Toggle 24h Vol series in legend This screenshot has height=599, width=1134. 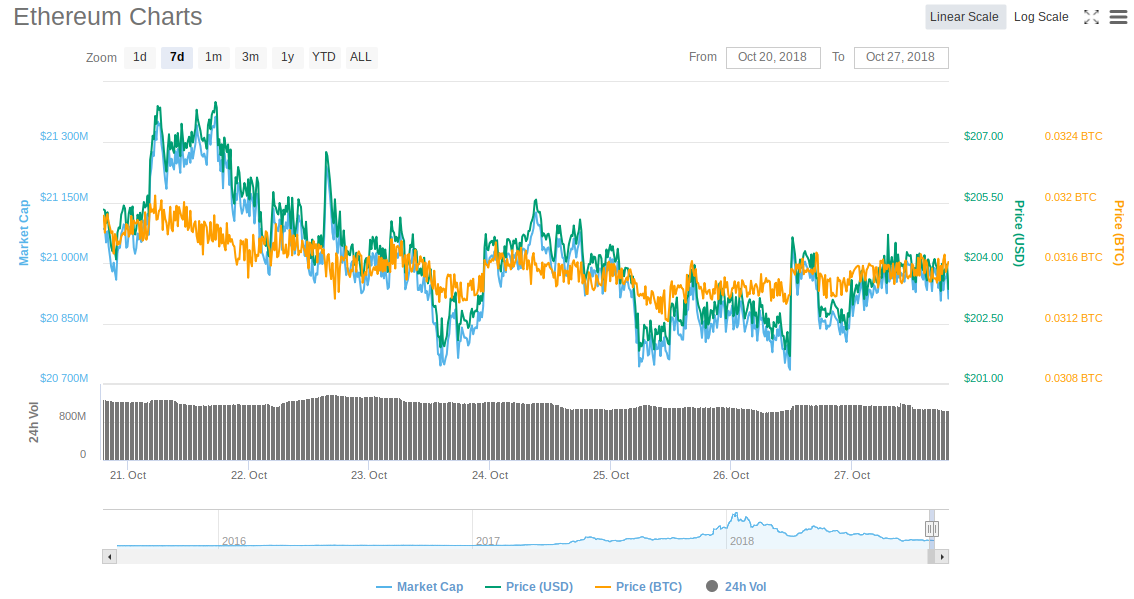pyautogui.click(x=736, y=587)
